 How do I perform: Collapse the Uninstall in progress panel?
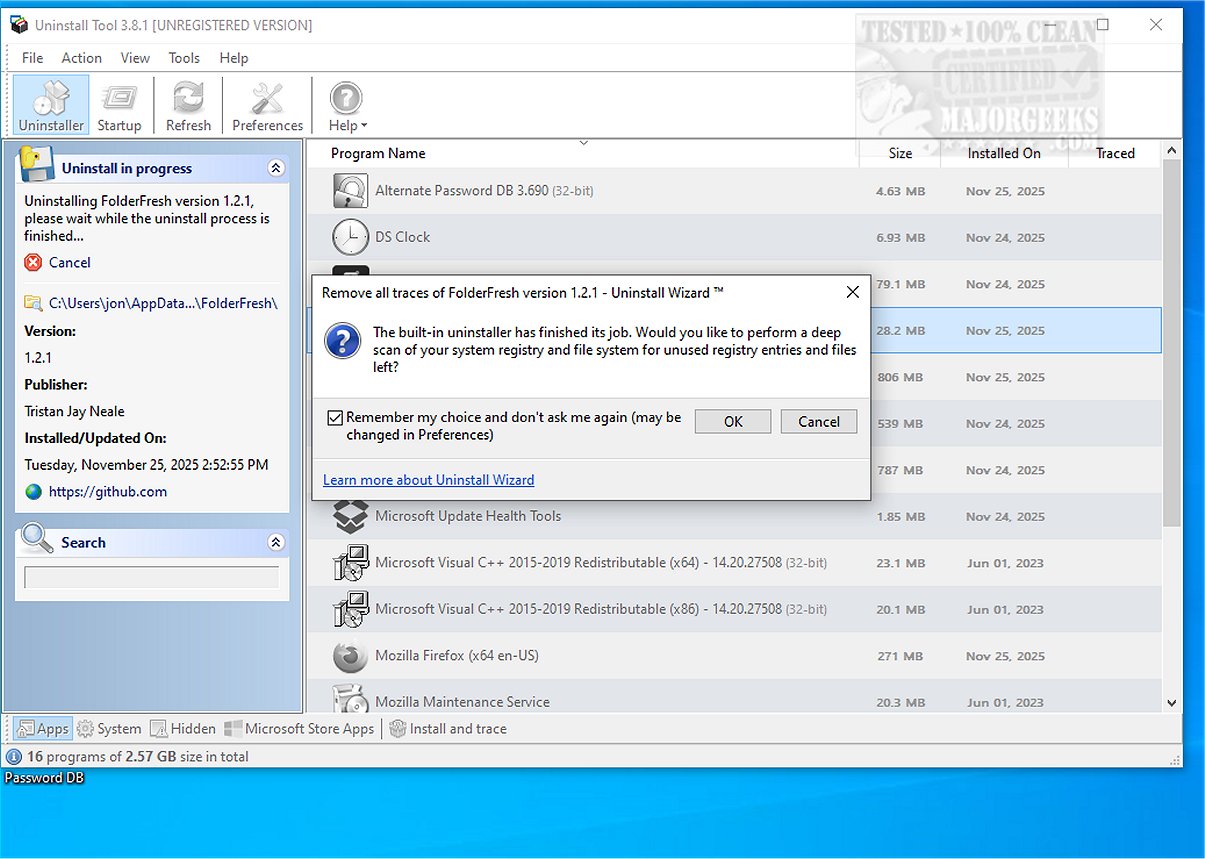(x=276, y=168)
